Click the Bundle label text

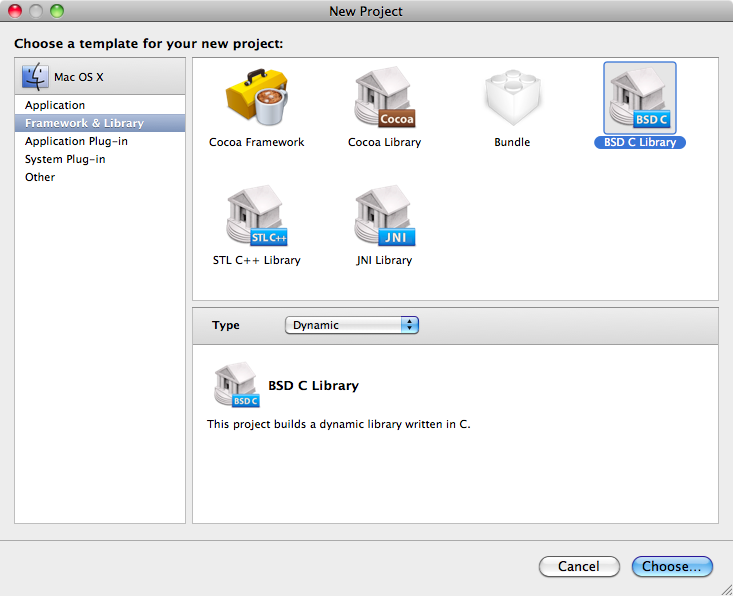(x=512, y=142)
